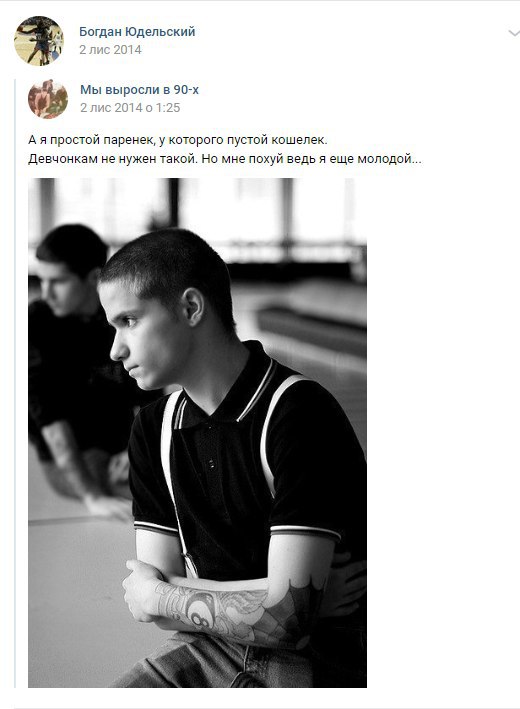Click Богдан Юдельский's round profile avatar
The image size is (520, 709).
pos(39,41)
